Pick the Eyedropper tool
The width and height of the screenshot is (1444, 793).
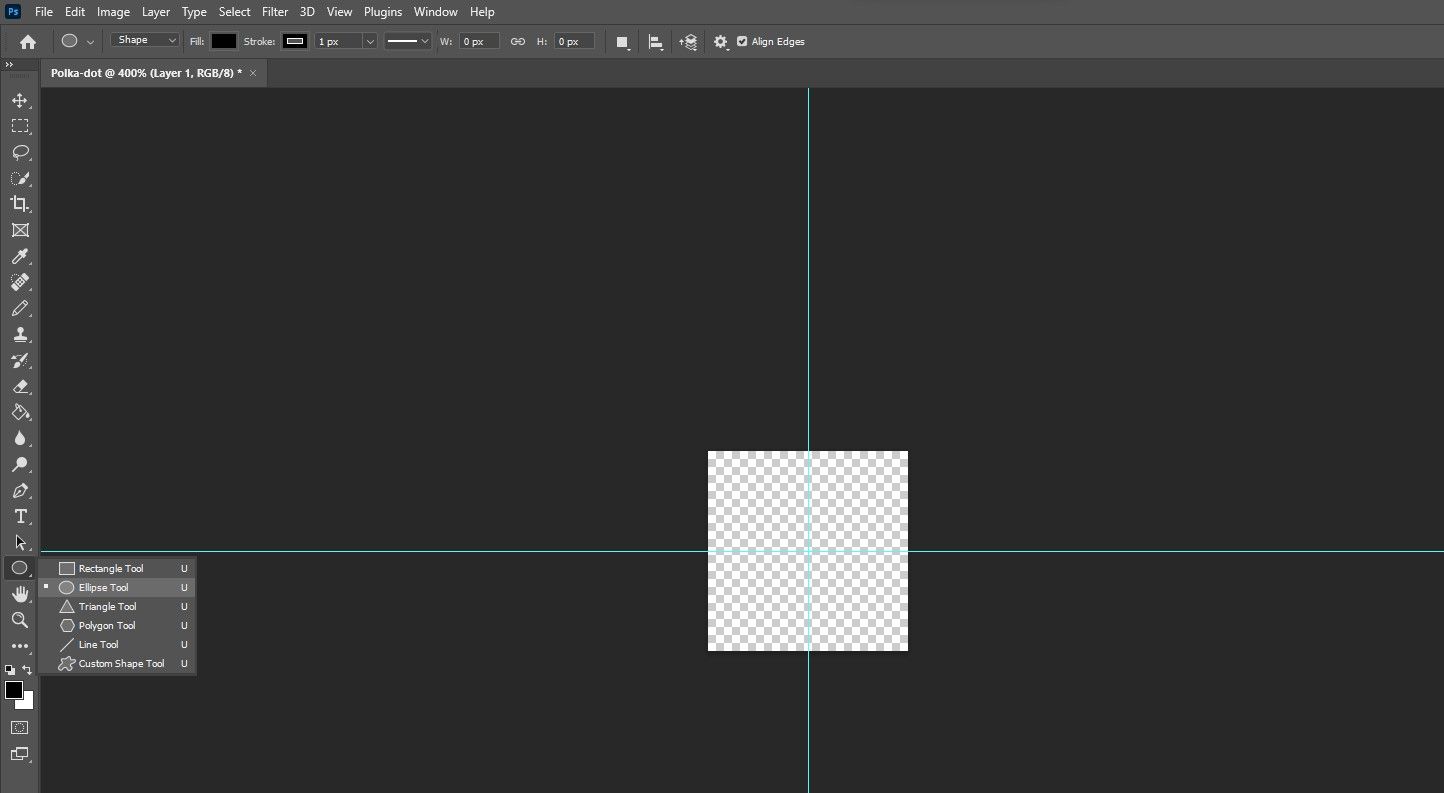[20, 257]
